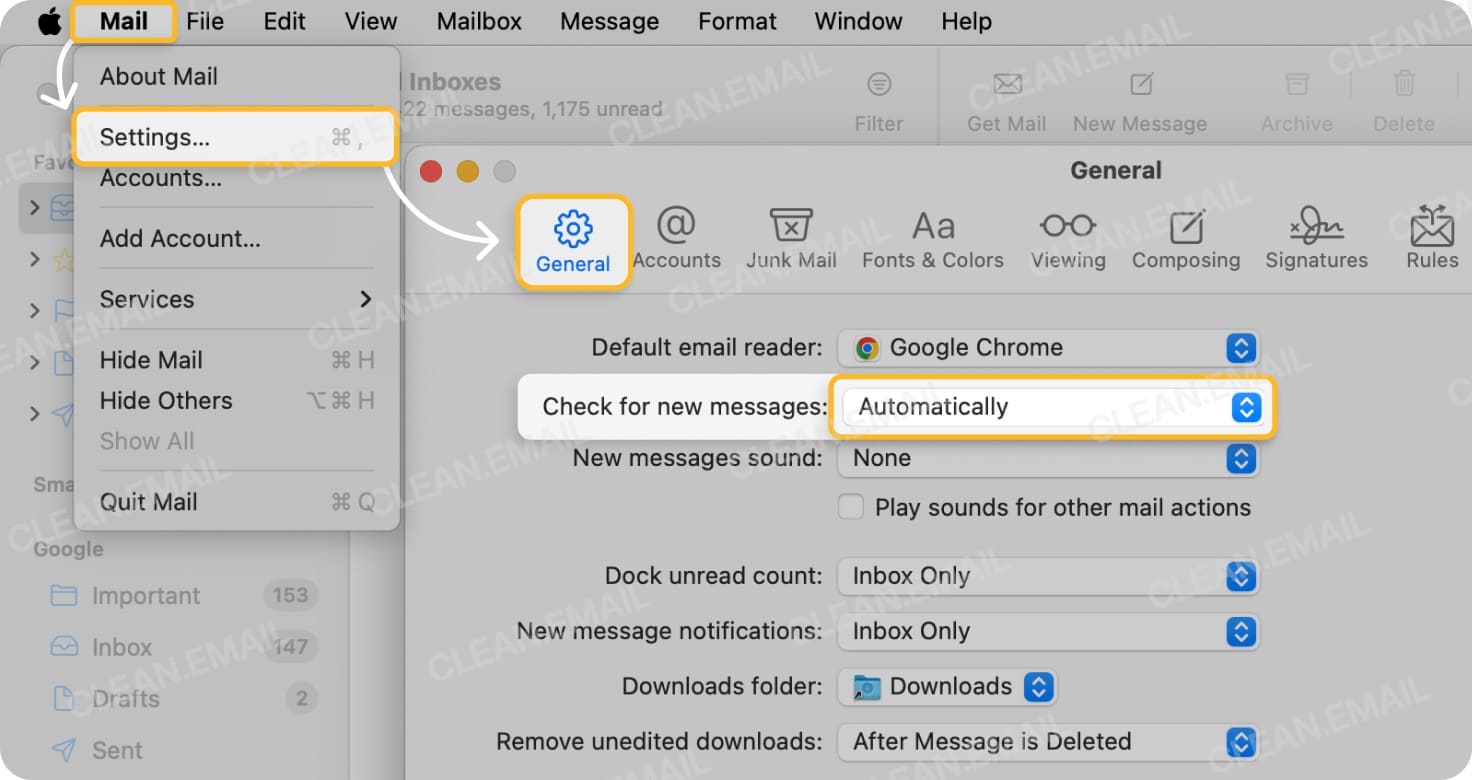Open the Format menu

[x=737, y=21]
